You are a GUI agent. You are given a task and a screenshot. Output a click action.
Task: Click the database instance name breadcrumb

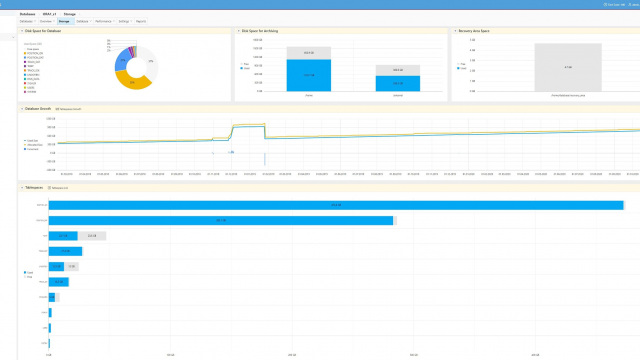tap(49, 14)
